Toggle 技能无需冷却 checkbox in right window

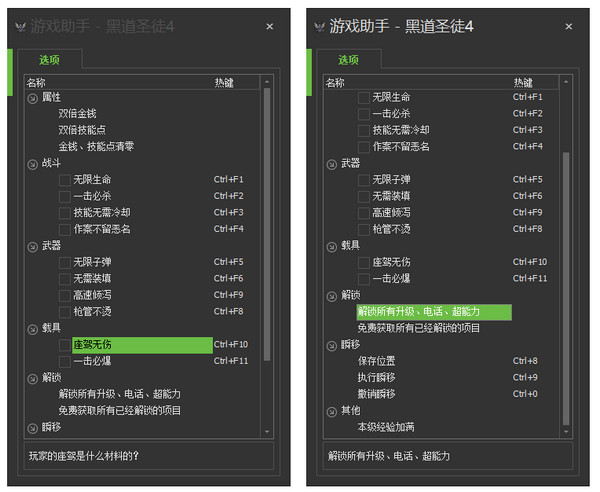tap(364, 130)
